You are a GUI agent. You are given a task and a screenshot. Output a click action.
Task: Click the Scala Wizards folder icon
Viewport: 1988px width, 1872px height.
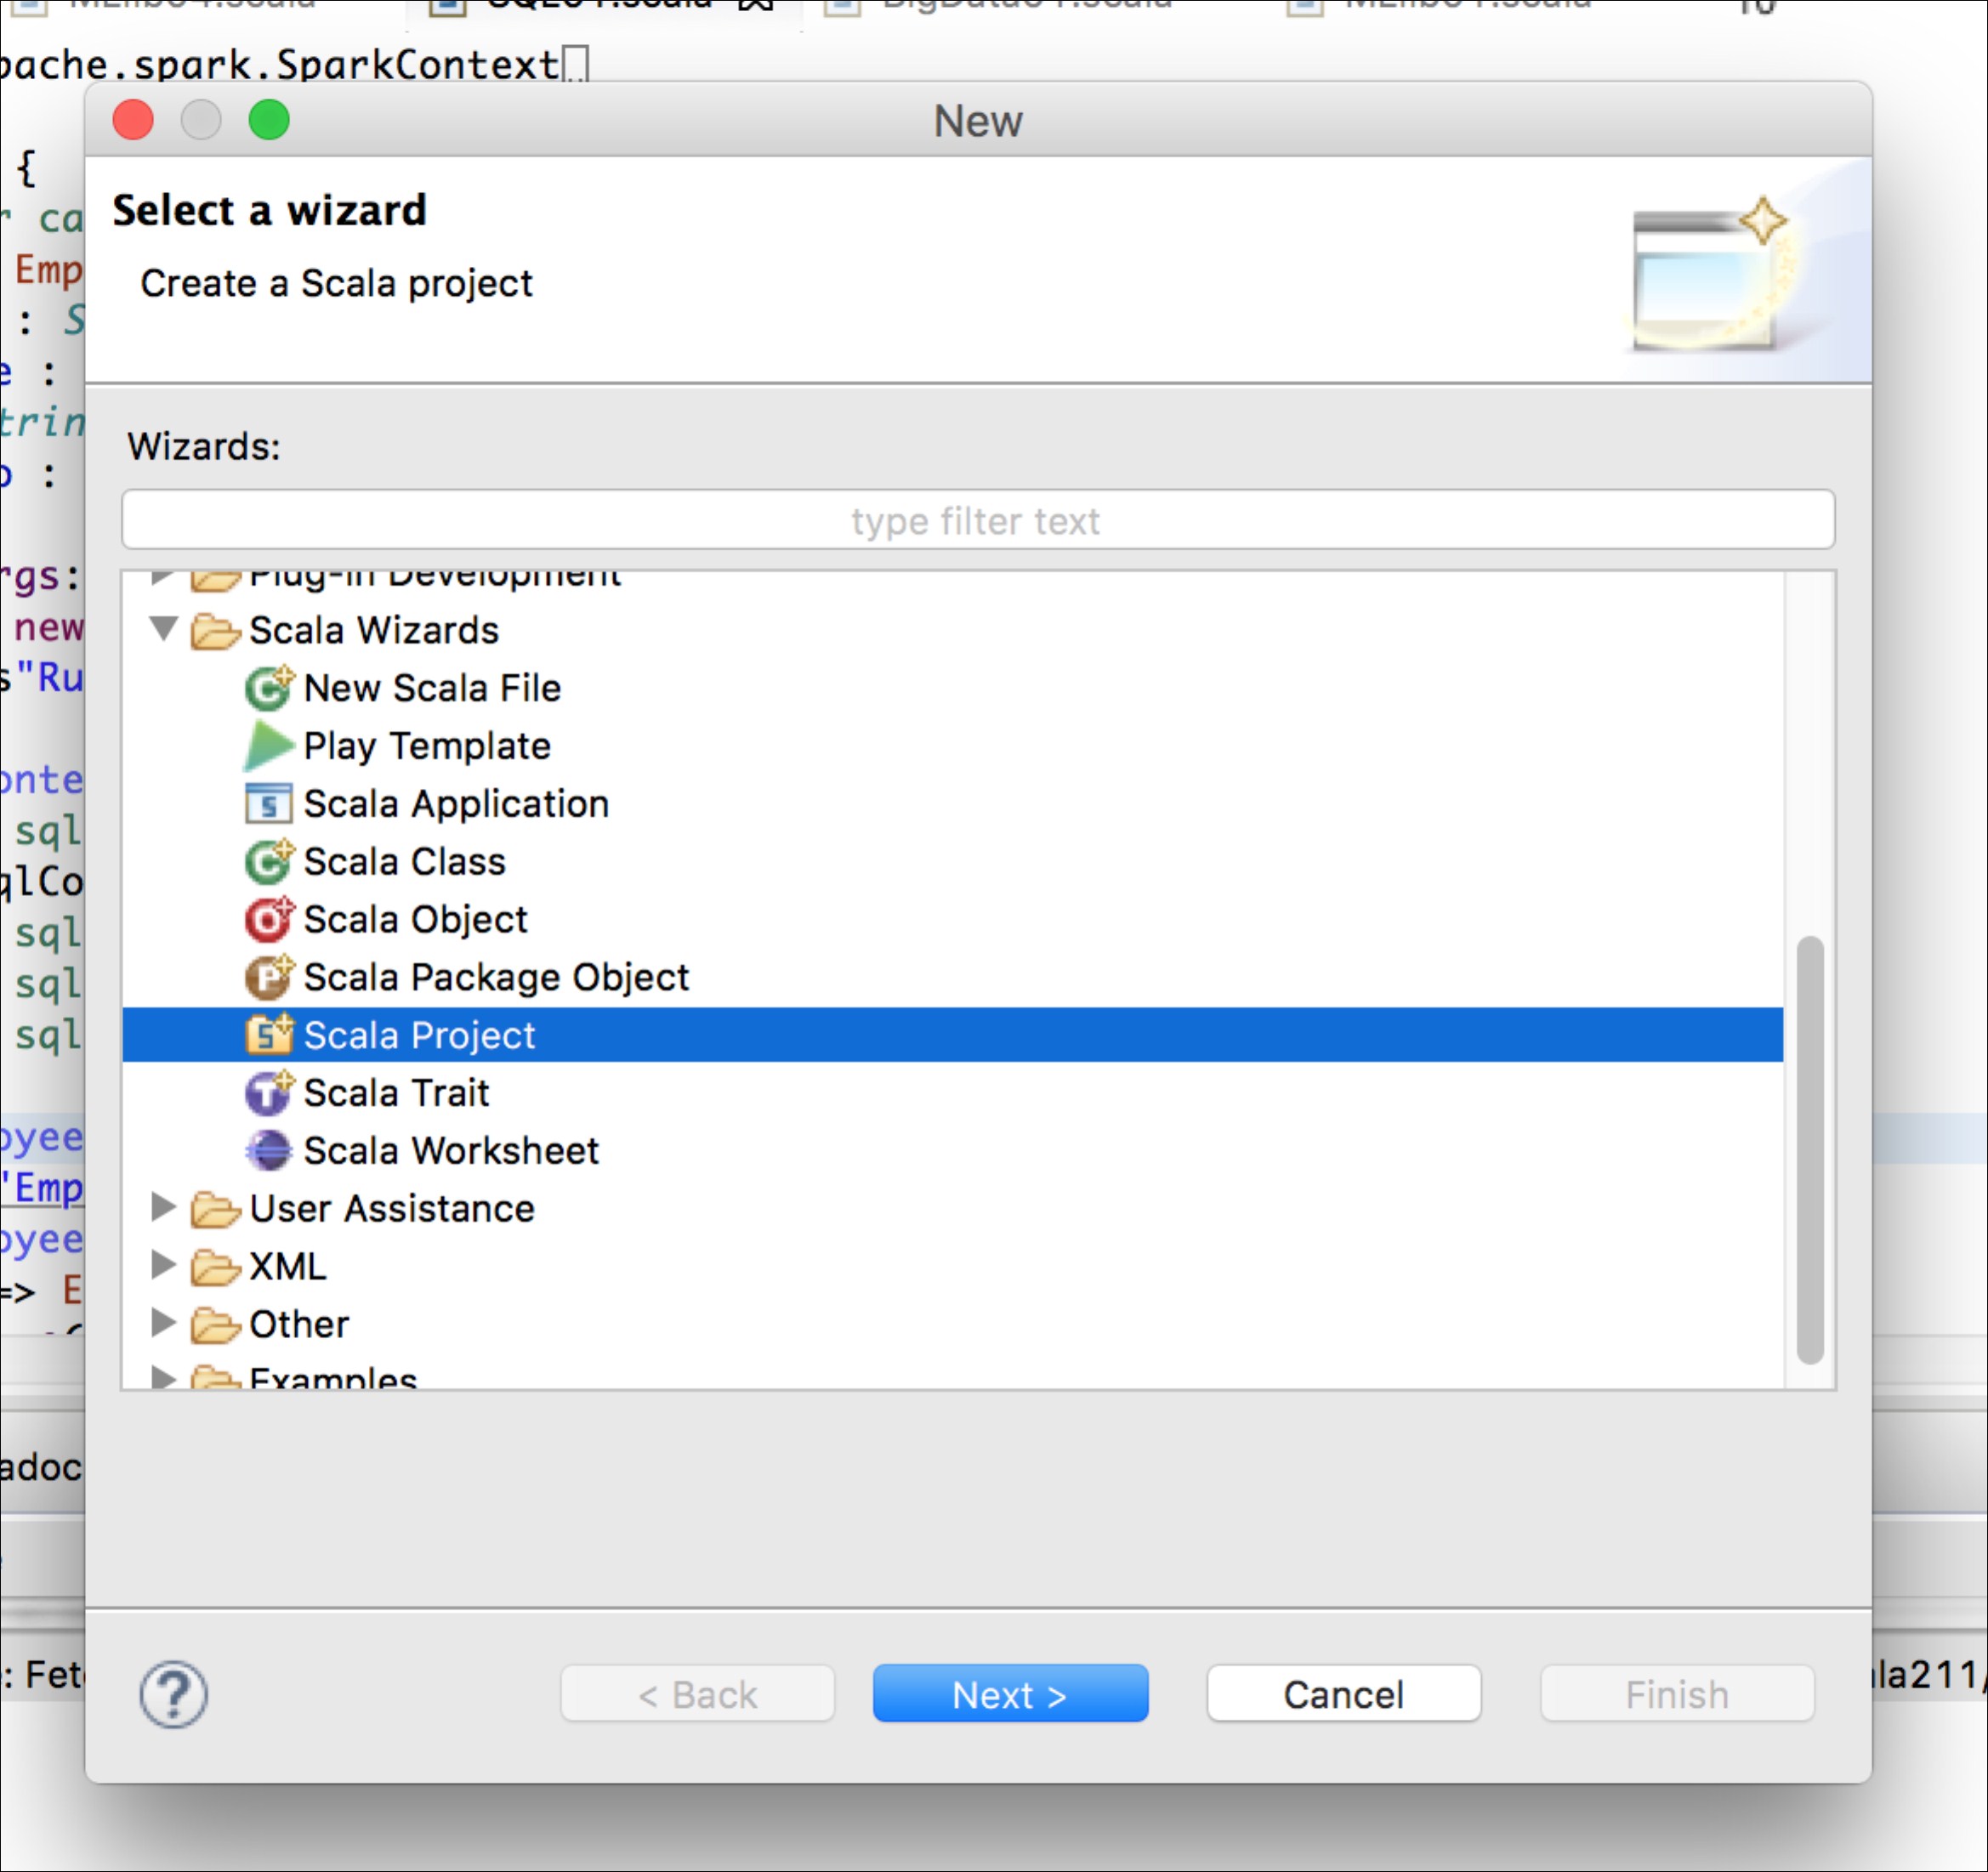215,631
